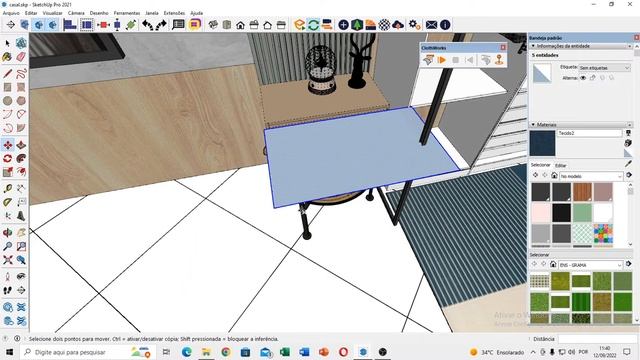The width and height of the screenshot is (640, 360).
Task: Open the Windows Start menu
Action: coord(9,352)
